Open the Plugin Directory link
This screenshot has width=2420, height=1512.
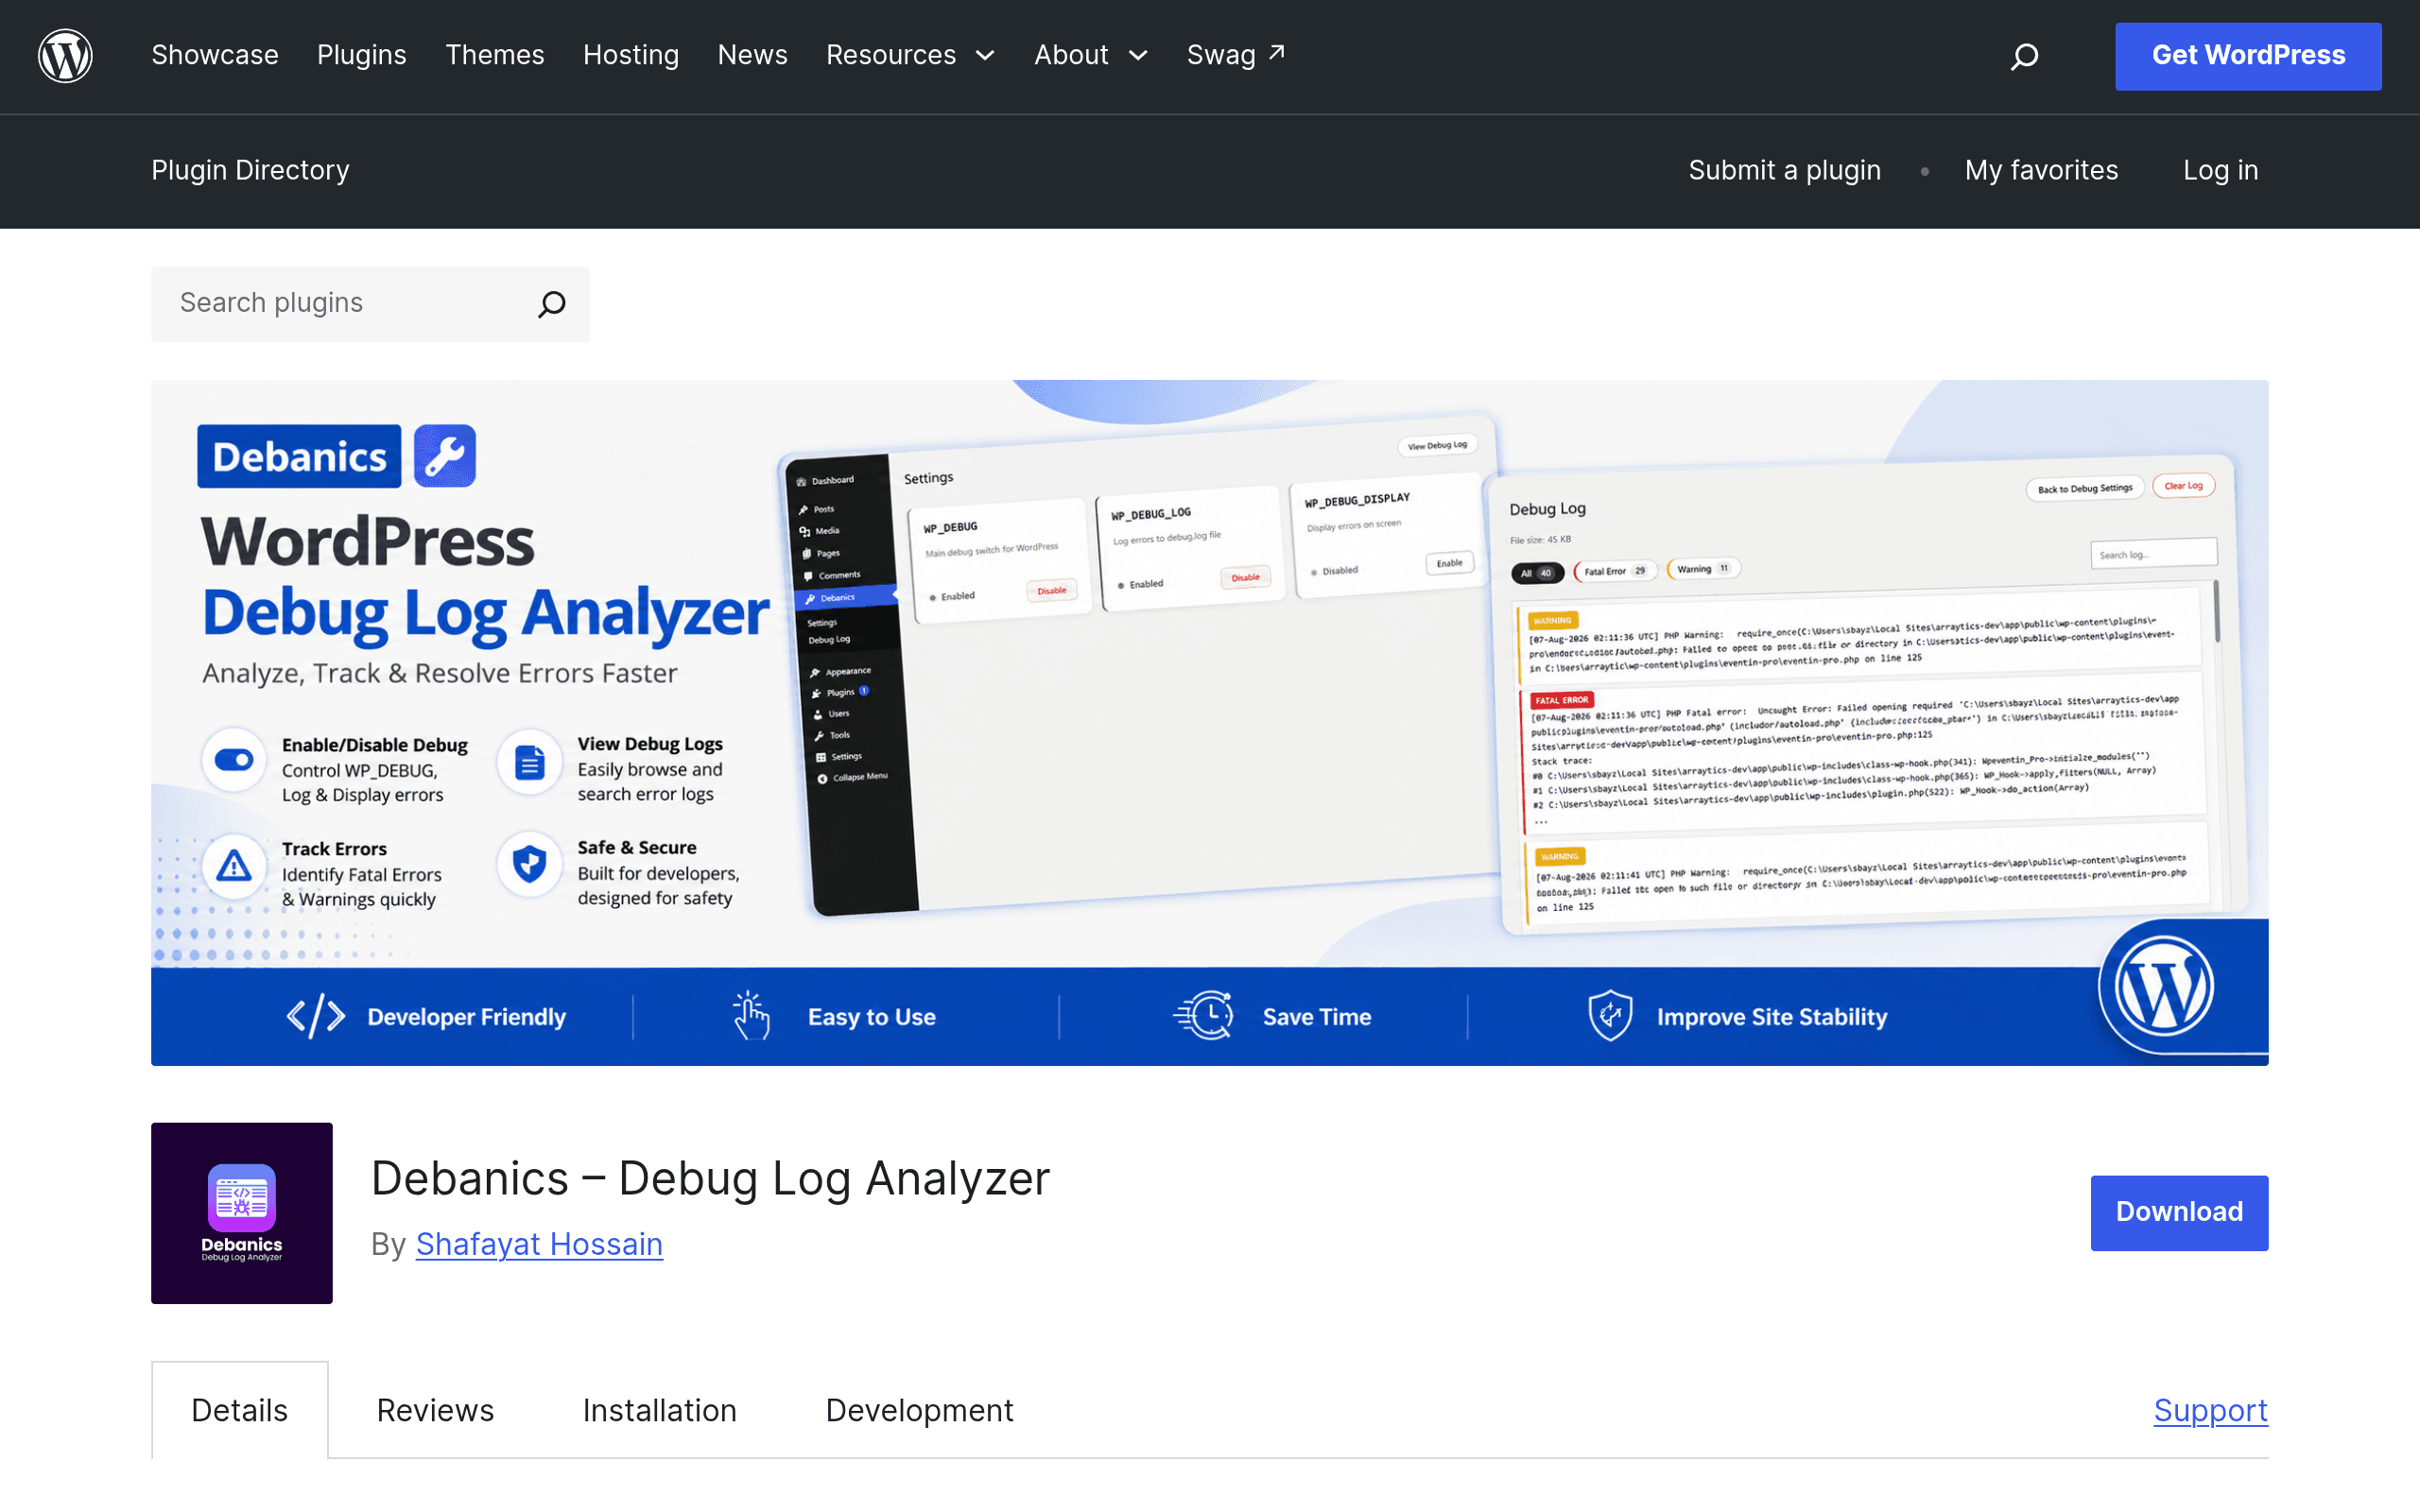[251, 170]
